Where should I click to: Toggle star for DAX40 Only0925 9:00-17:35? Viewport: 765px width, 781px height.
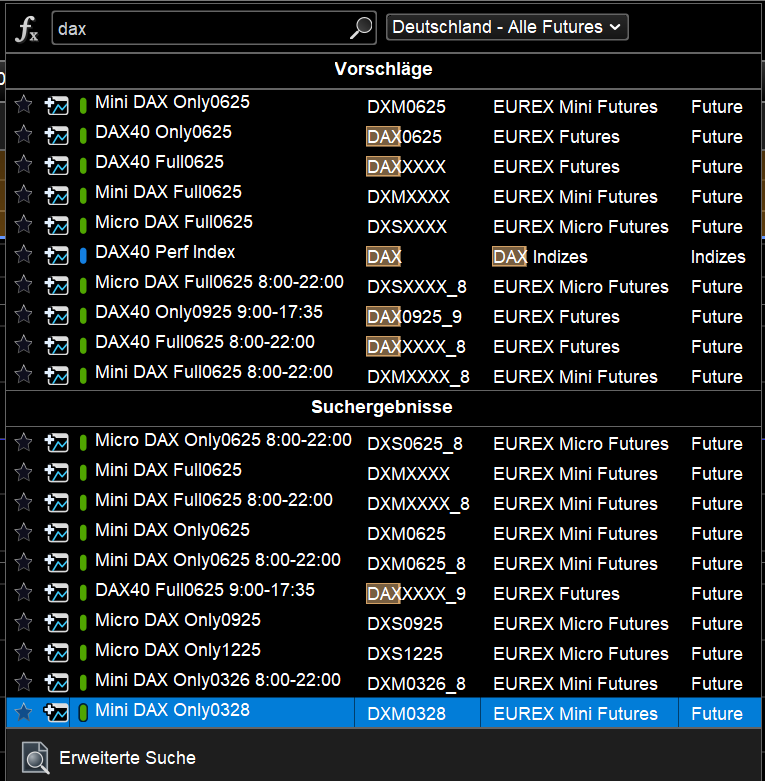pos(23,314)
